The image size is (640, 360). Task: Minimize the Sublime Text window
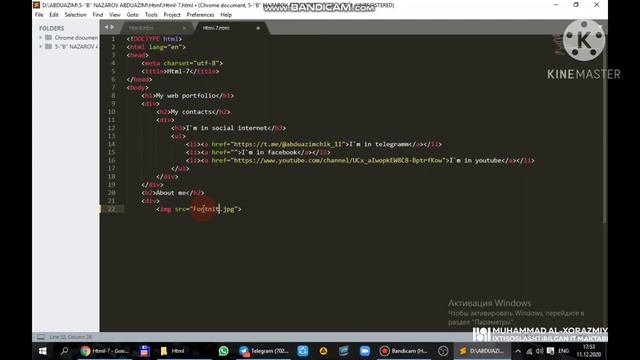coord(556,5)
